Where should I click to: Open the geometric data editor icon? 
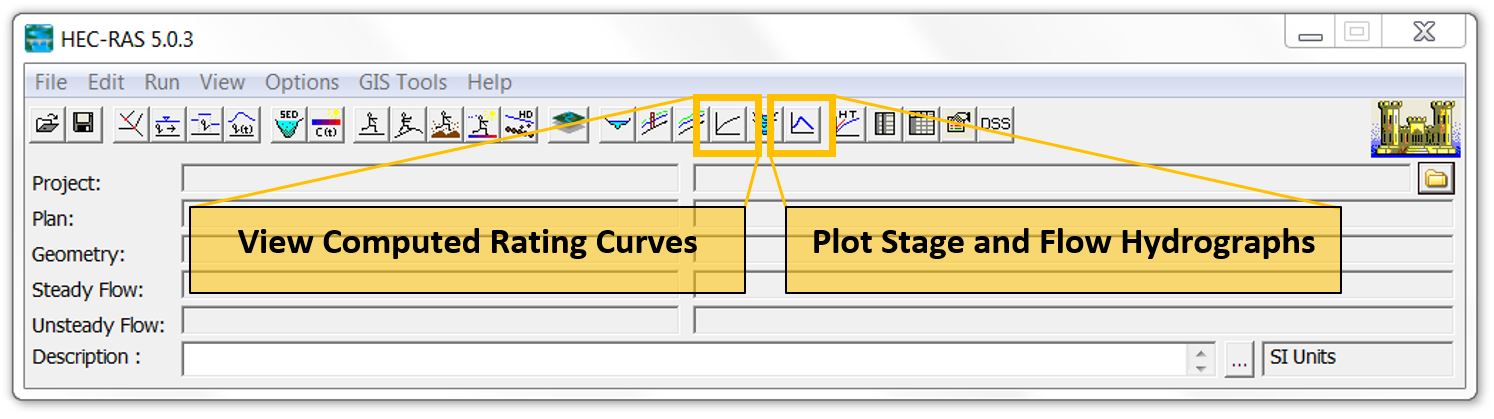coord(131,124)
